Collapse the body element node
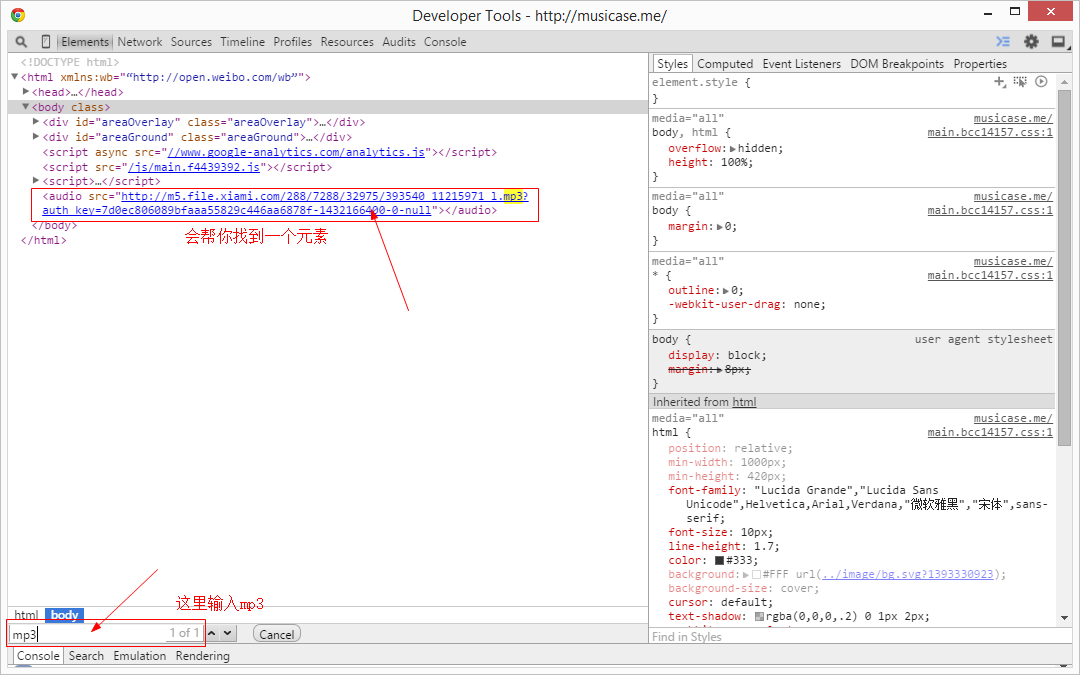1080x675 pixels. coord(26,107)
